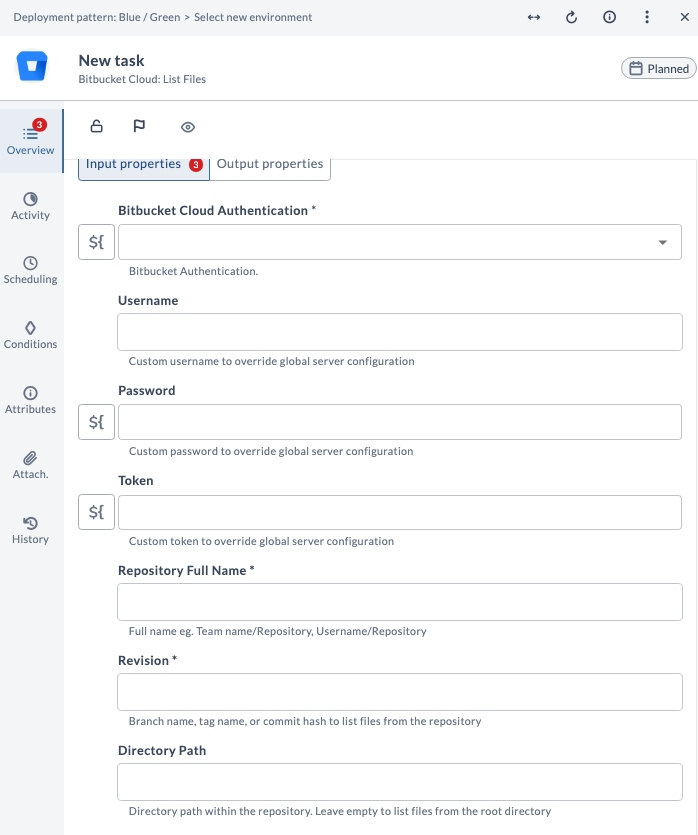The image size is (698, 835).
Task: Click the expand width arrows icon
Action: [534, 18]
